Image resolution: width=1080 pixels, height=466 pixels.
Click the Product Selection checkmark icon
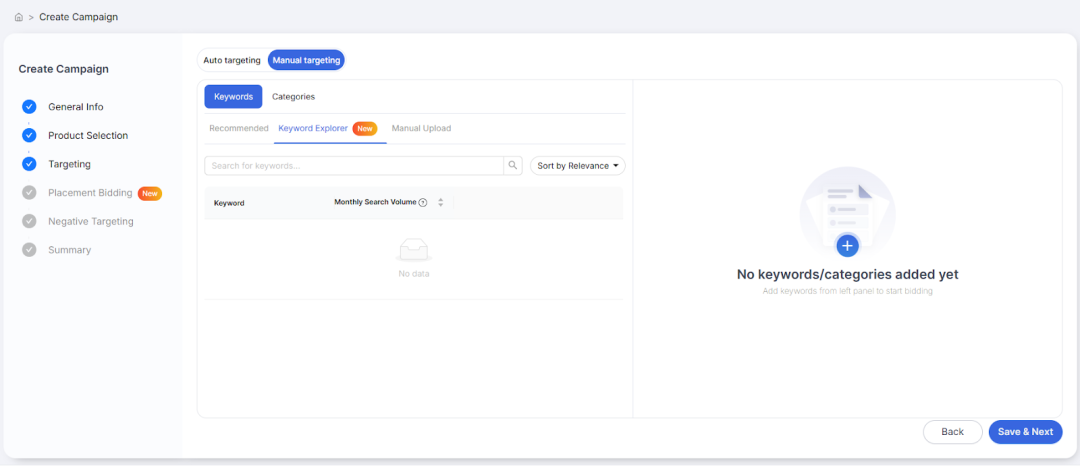[29, 136]
